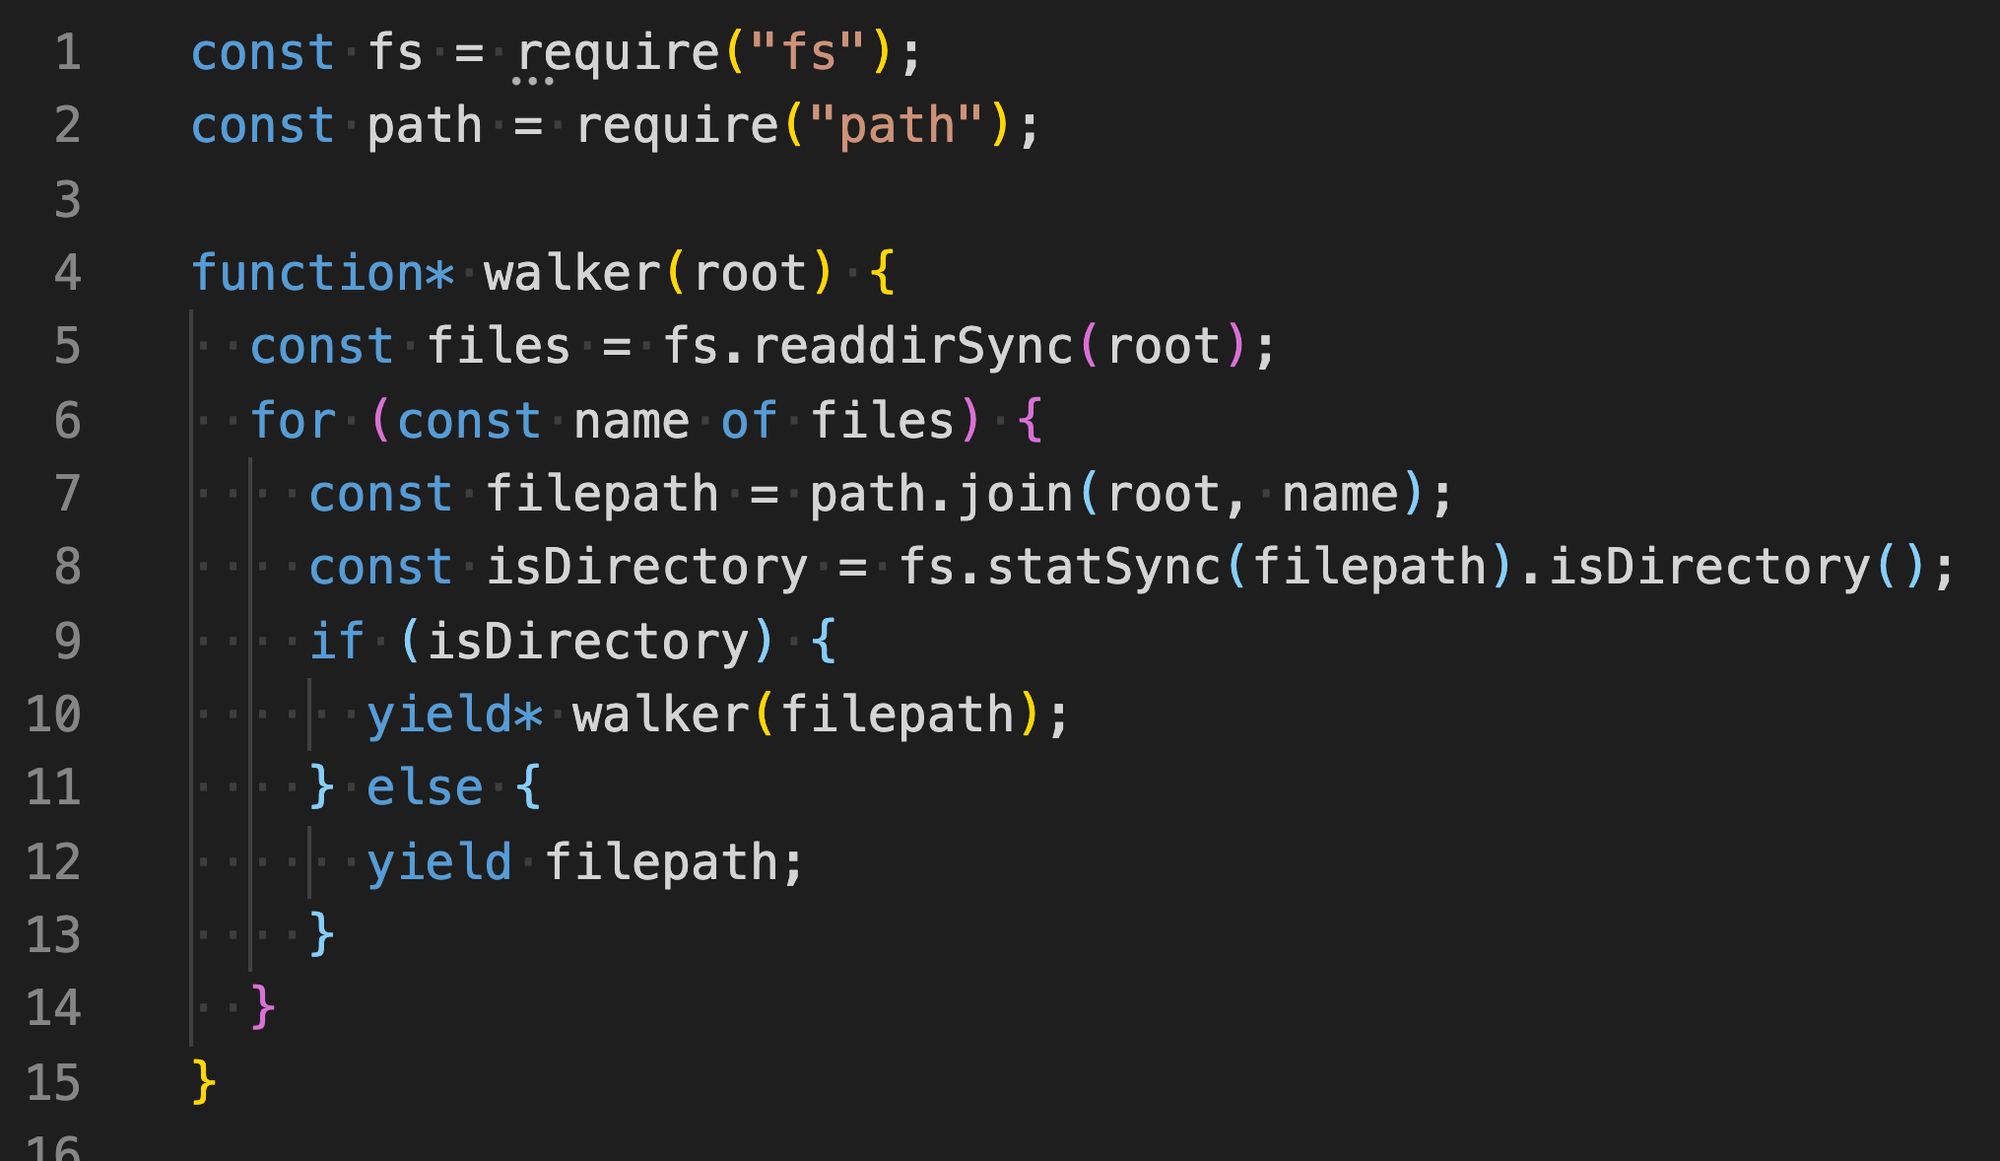Image resolution: width=2000 pixels, height=1161 pixels.
Task: Click the function* keyword on line 4
Action: [x=322, y=272]
